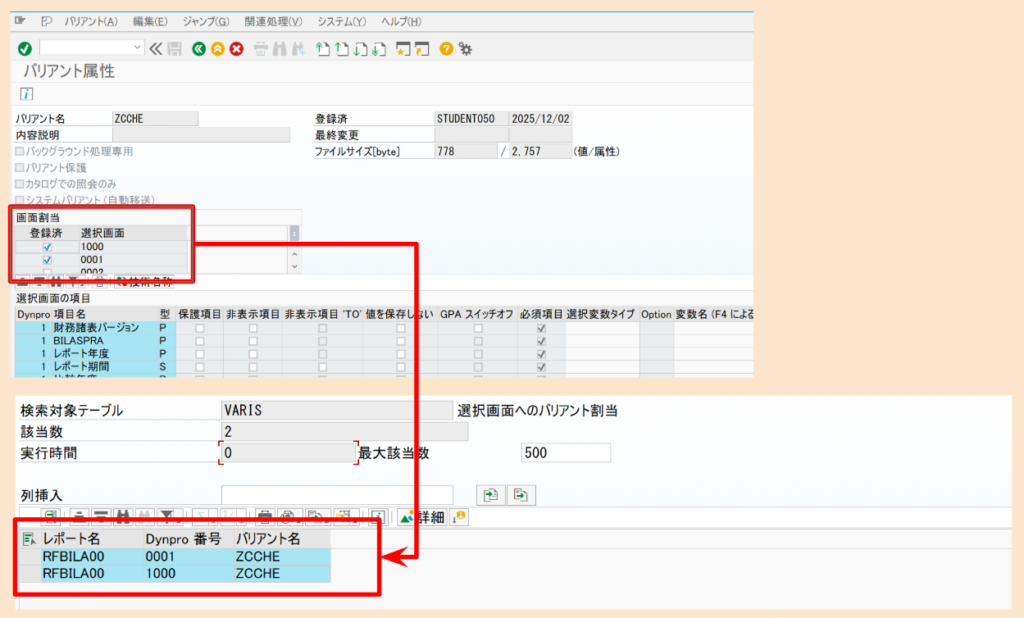Uncheck the registered checkbox for screen 1000

coord(47,246)
